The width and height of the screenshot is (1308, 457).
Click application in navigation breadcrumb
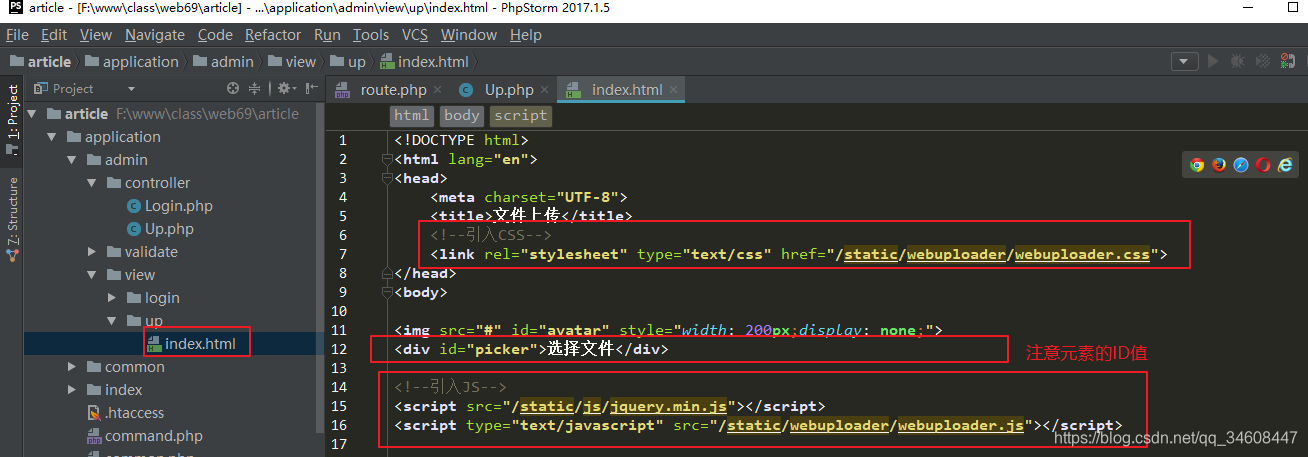pos(131,61)
